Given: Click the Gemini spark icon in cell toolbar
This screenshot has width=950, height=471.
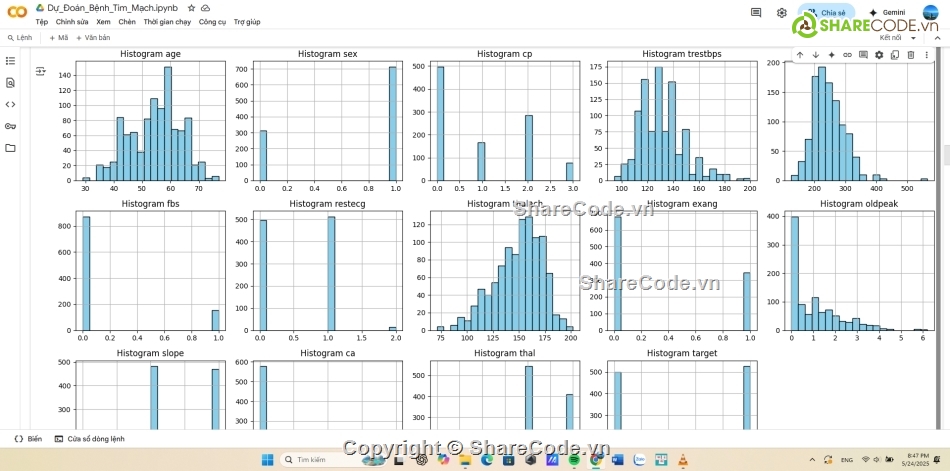Looking at the screenshot, I should point(831,55).
